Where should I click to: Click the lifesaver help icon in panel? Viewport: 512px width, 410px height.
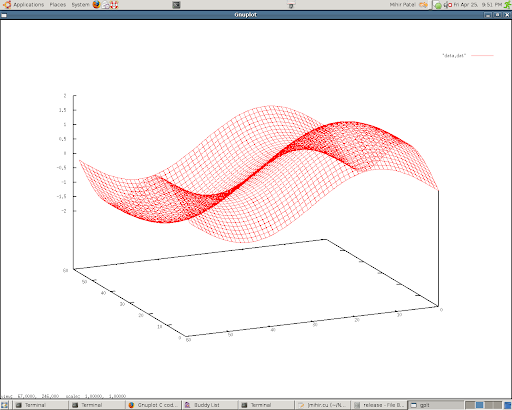point(114,5)
